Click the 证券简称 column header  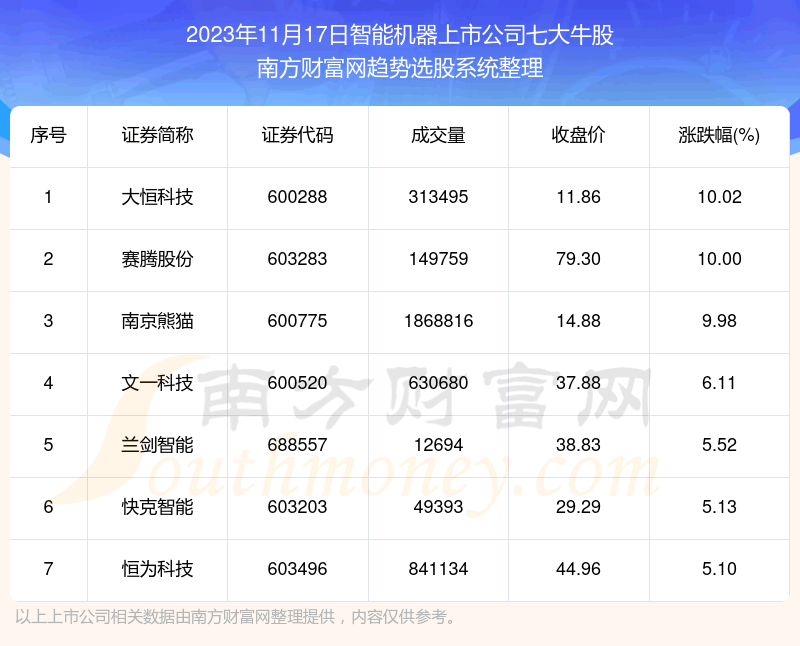click(157, 136)
